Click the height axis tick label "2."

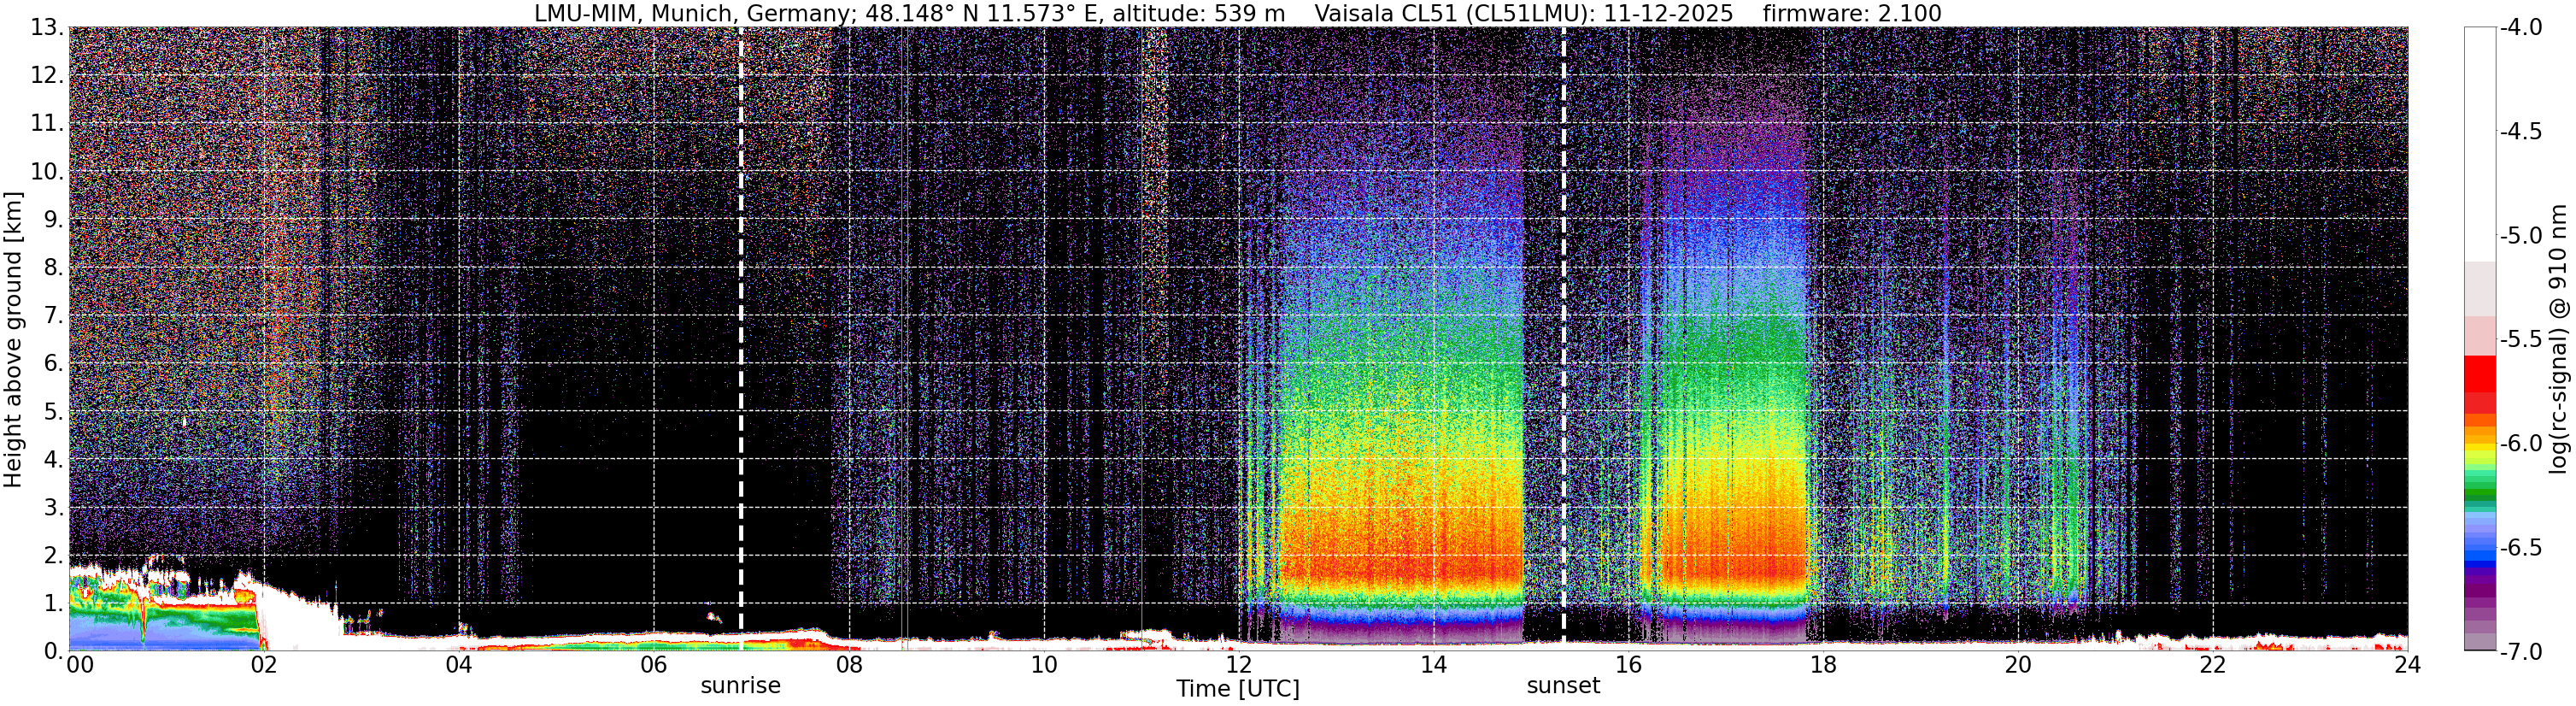(x=52, y=555)
